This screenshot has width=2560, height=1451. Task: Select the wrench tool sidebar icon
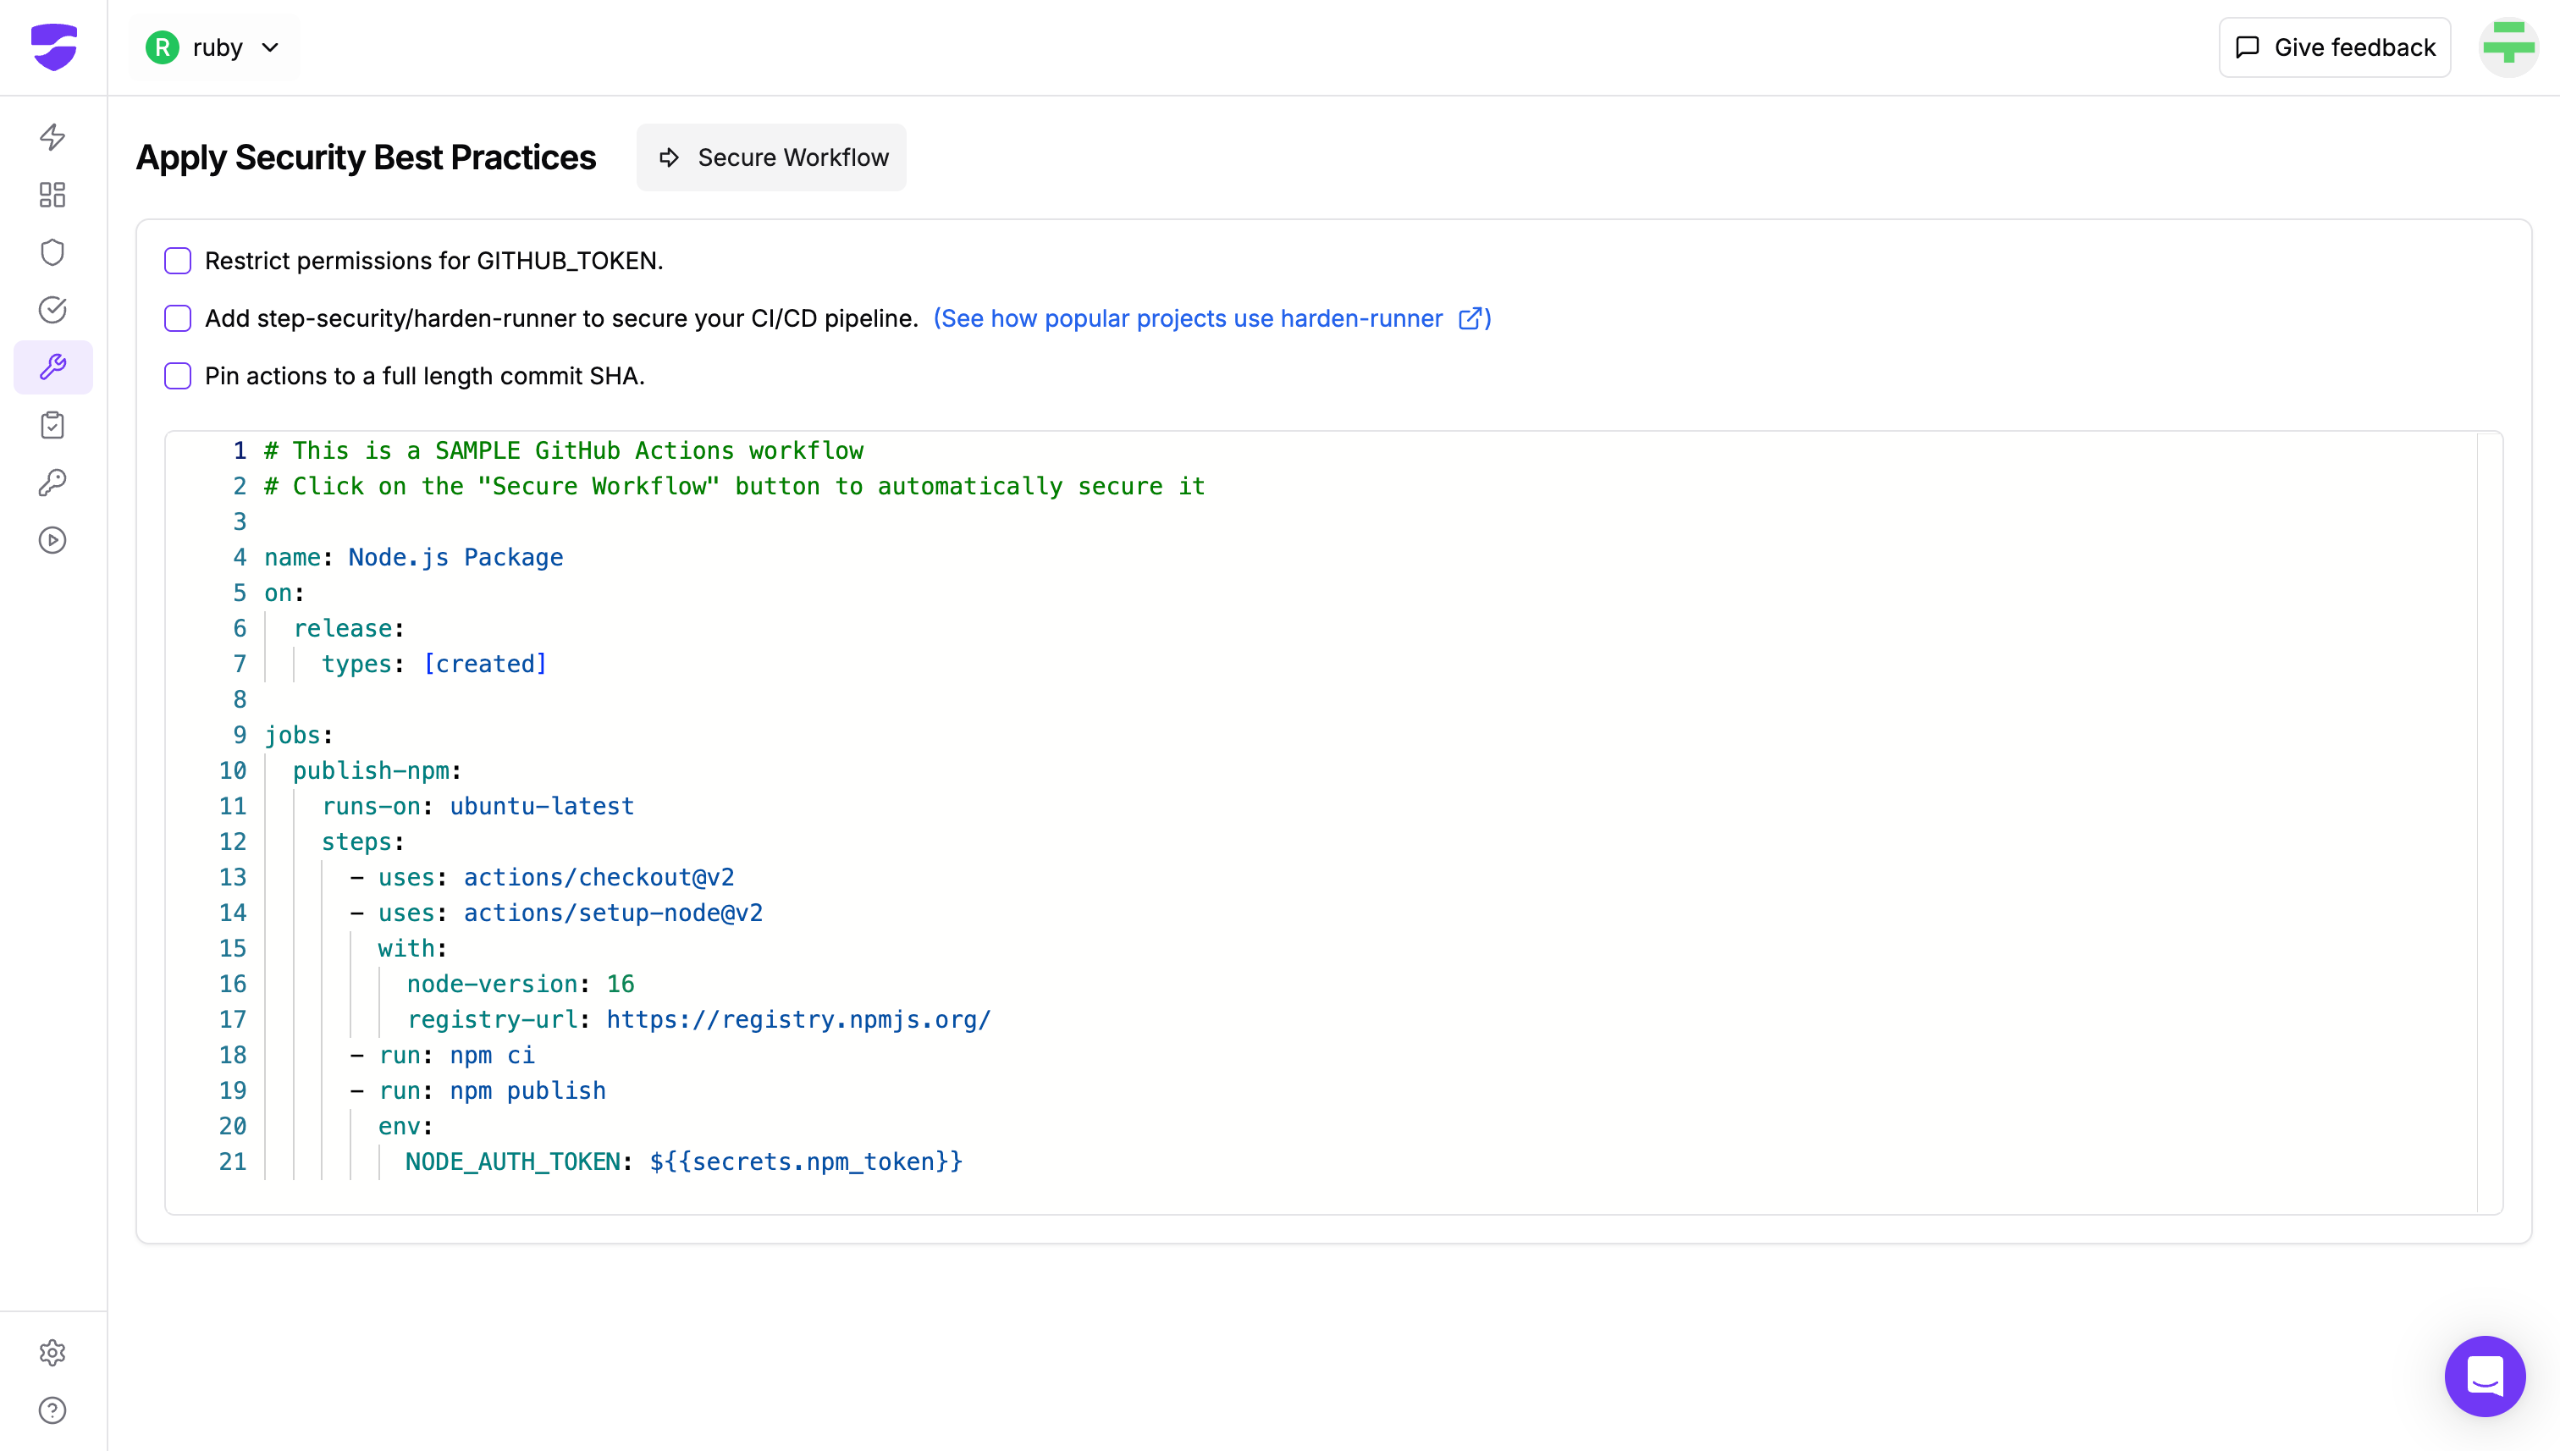point(53,367)
